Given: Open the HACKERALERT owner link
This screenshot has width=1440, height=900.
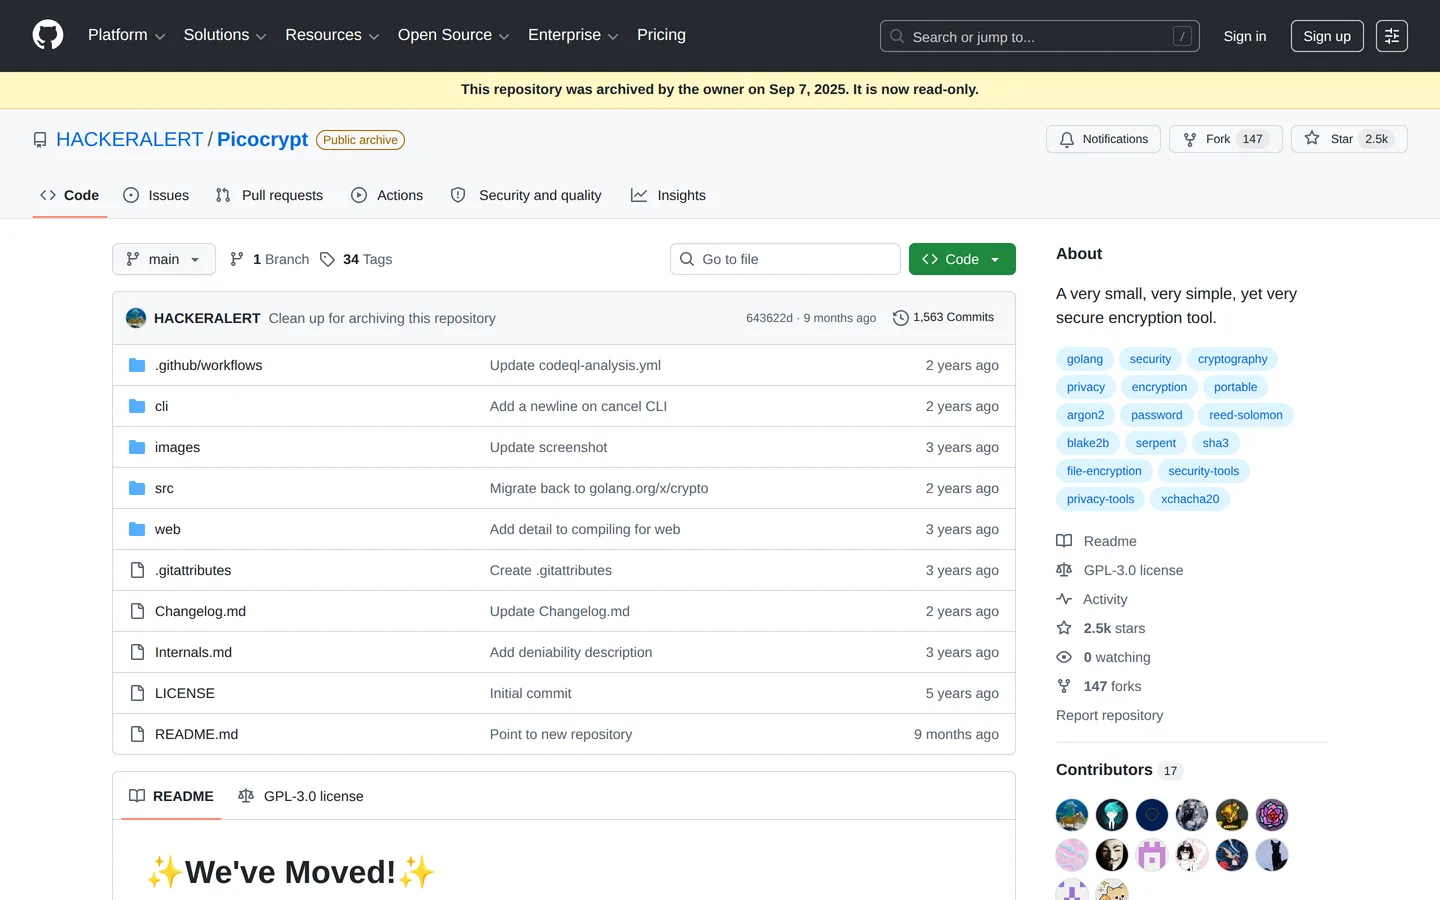Looking at the screenshot, I should coord(130,139).
